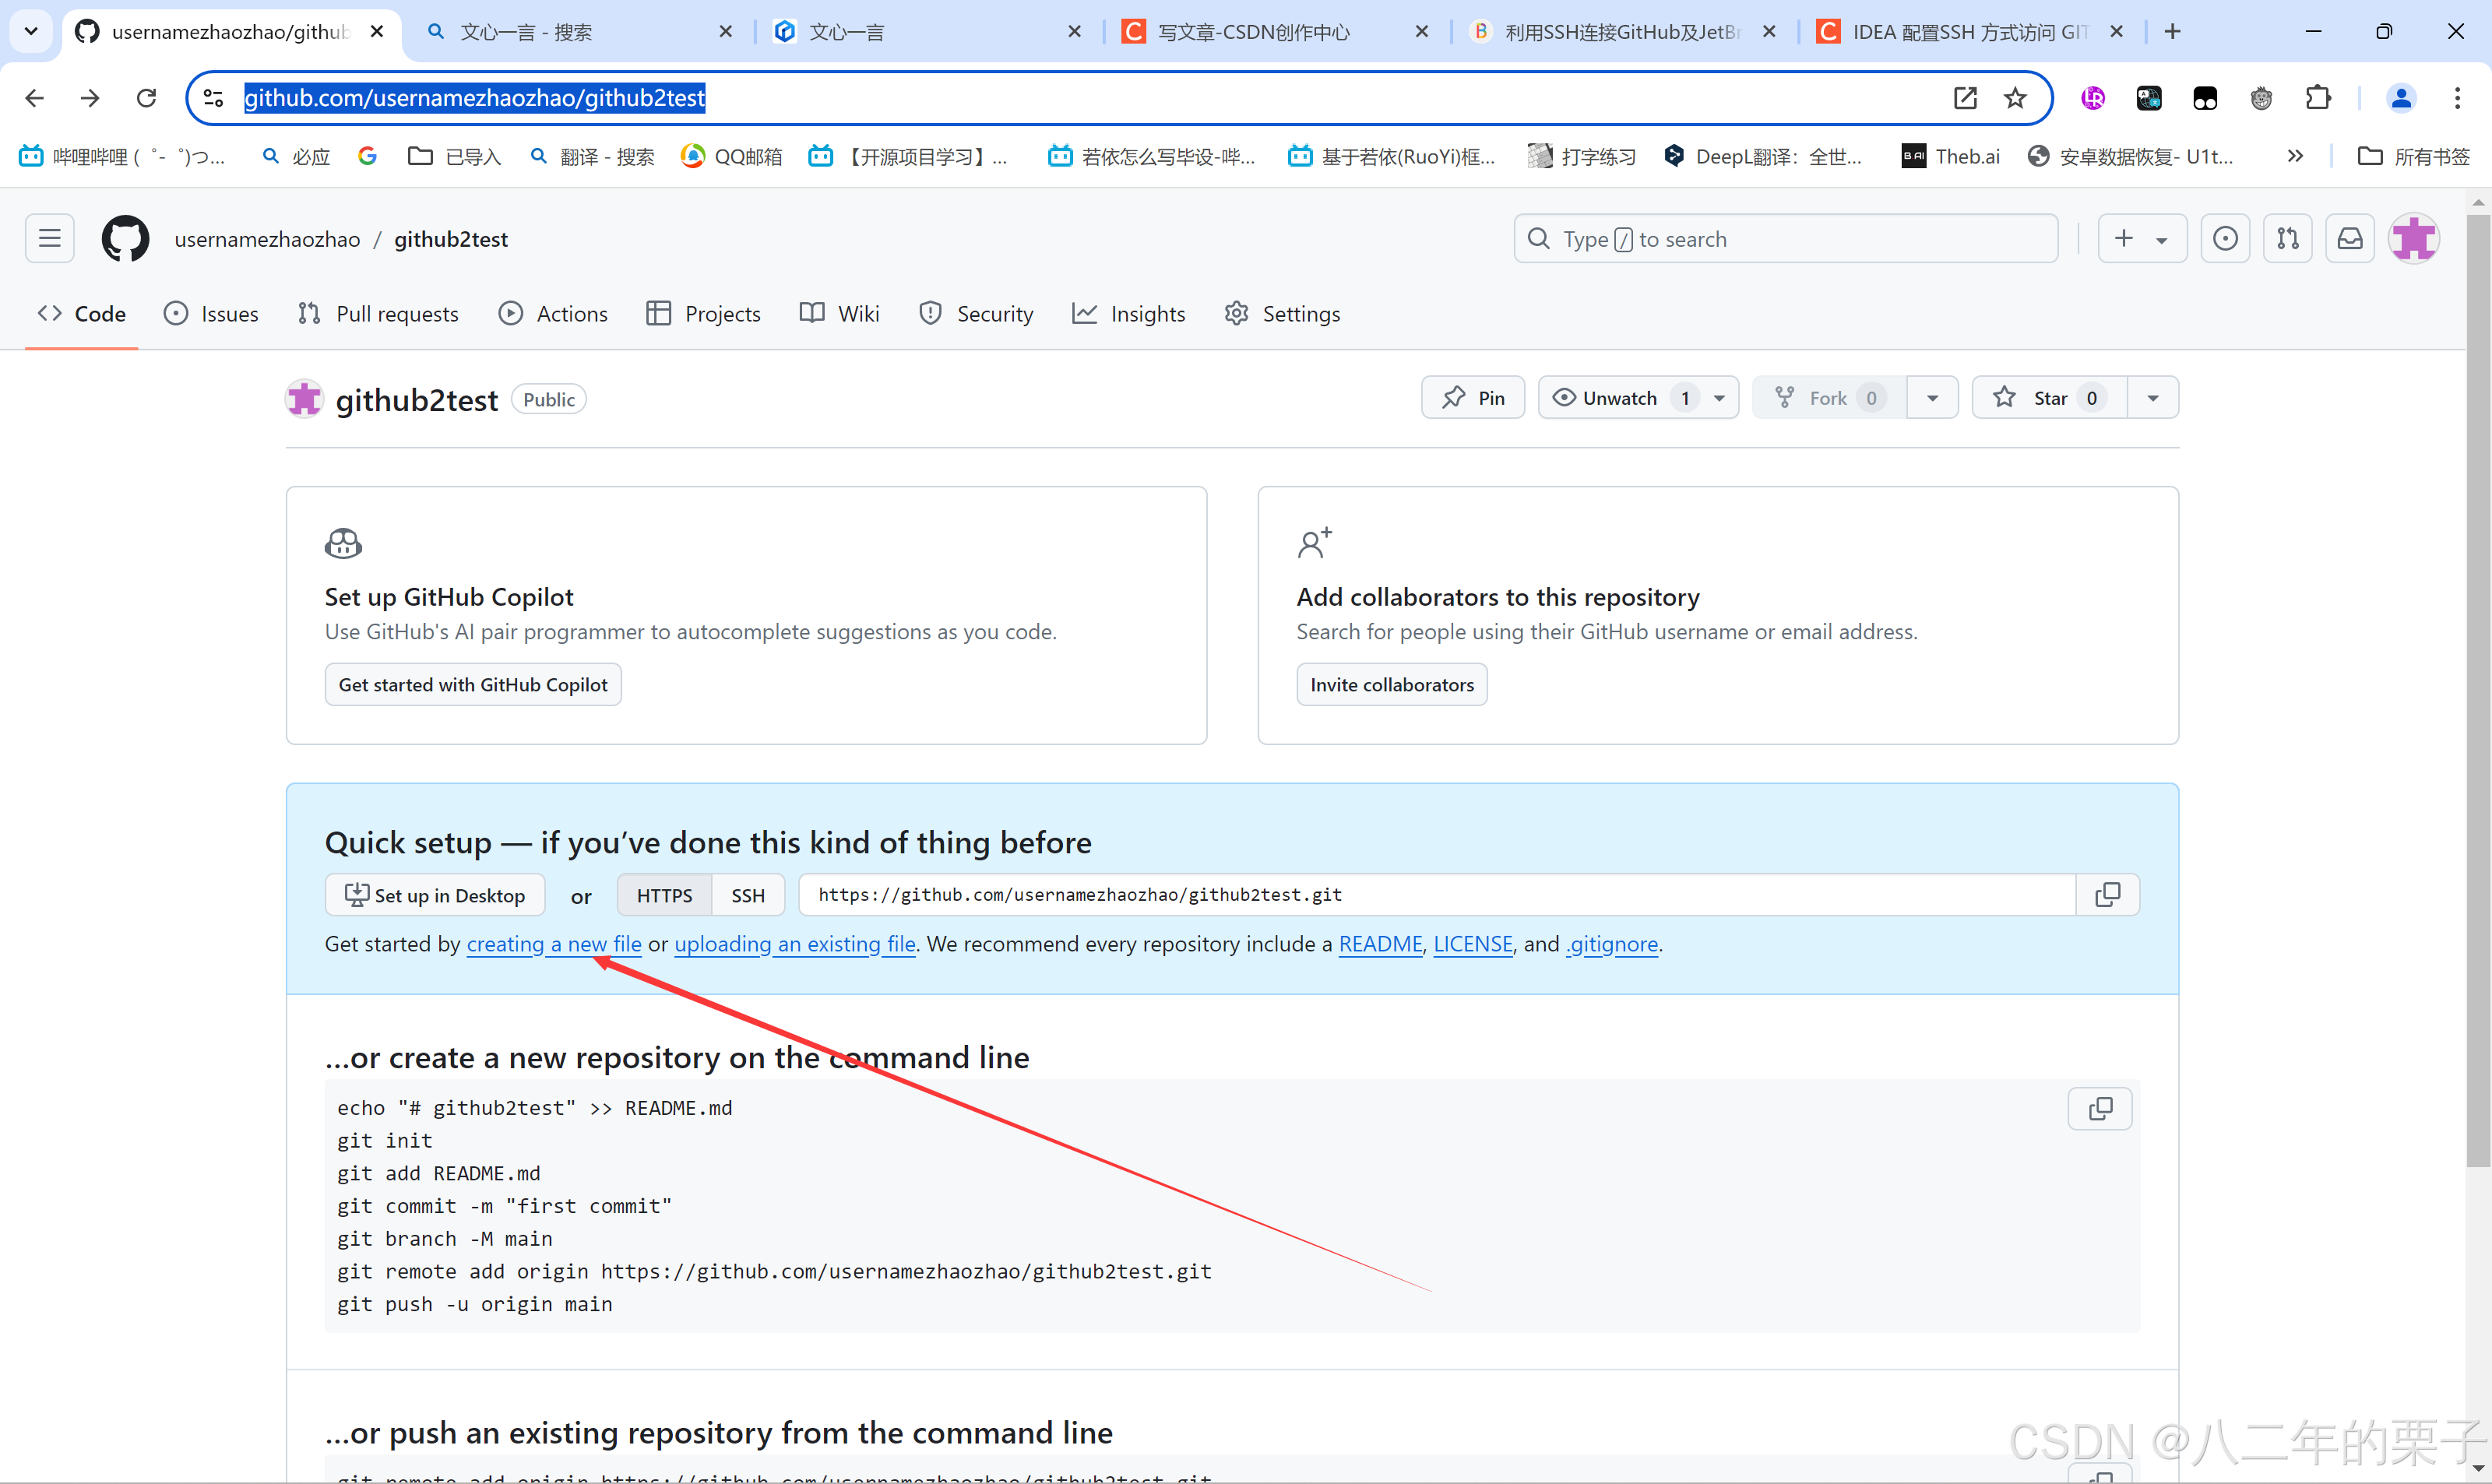This screenshot has height=1484, width=2492.
Task: Go to usernamezhaozhao profile breadcrumb
Action: pyautogui.click(x=267, y=239)
